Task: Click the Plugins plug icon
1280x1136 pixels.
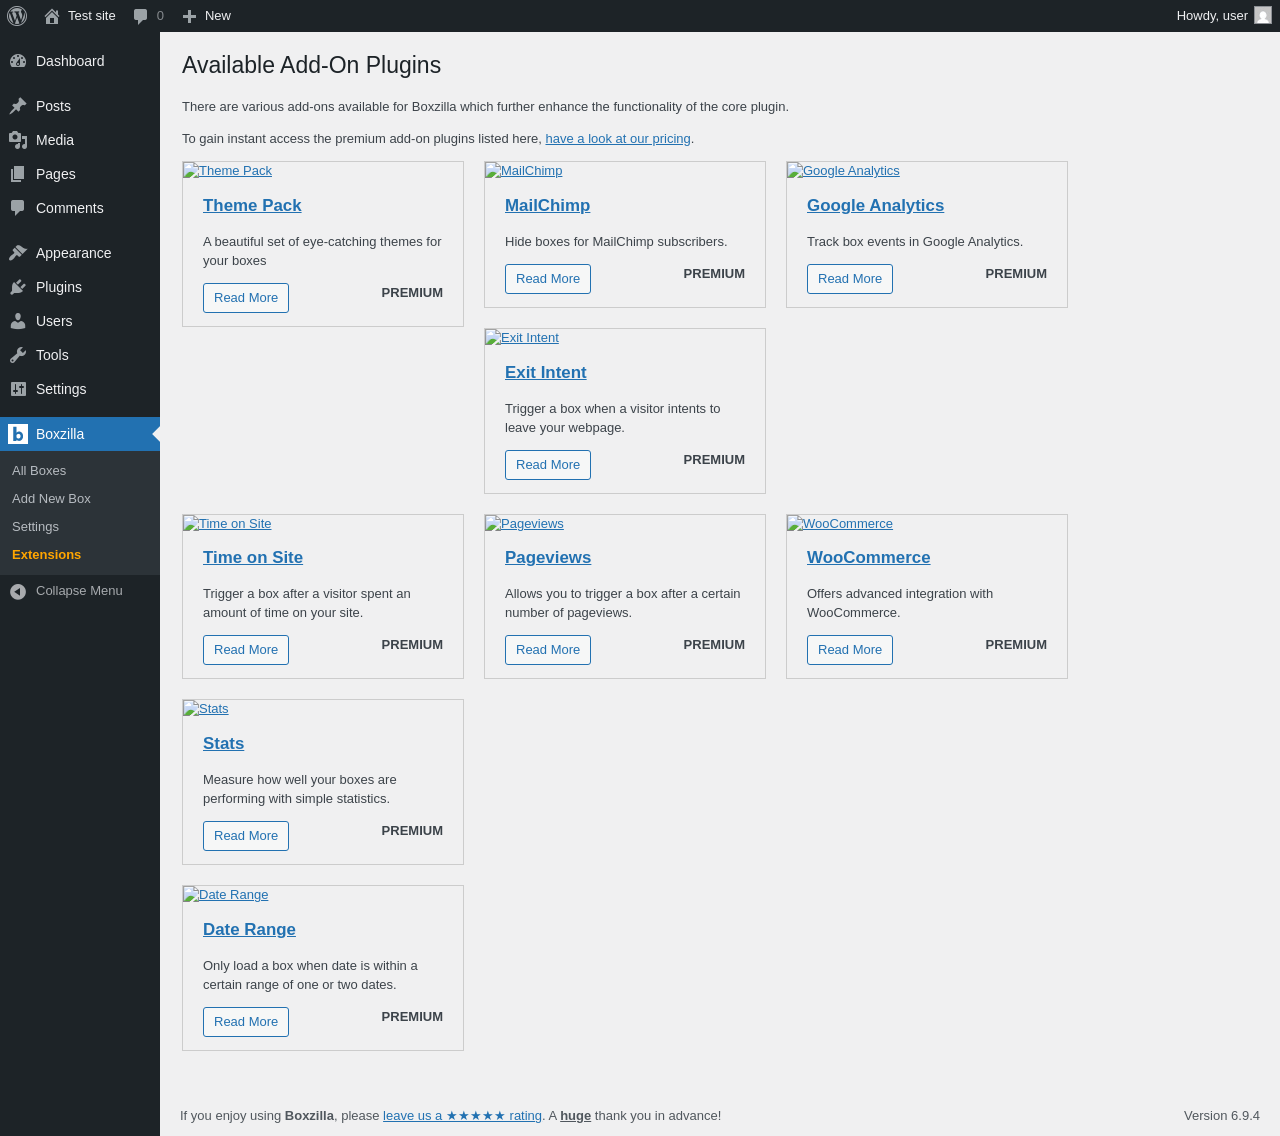Action: [x=18, y=287]
